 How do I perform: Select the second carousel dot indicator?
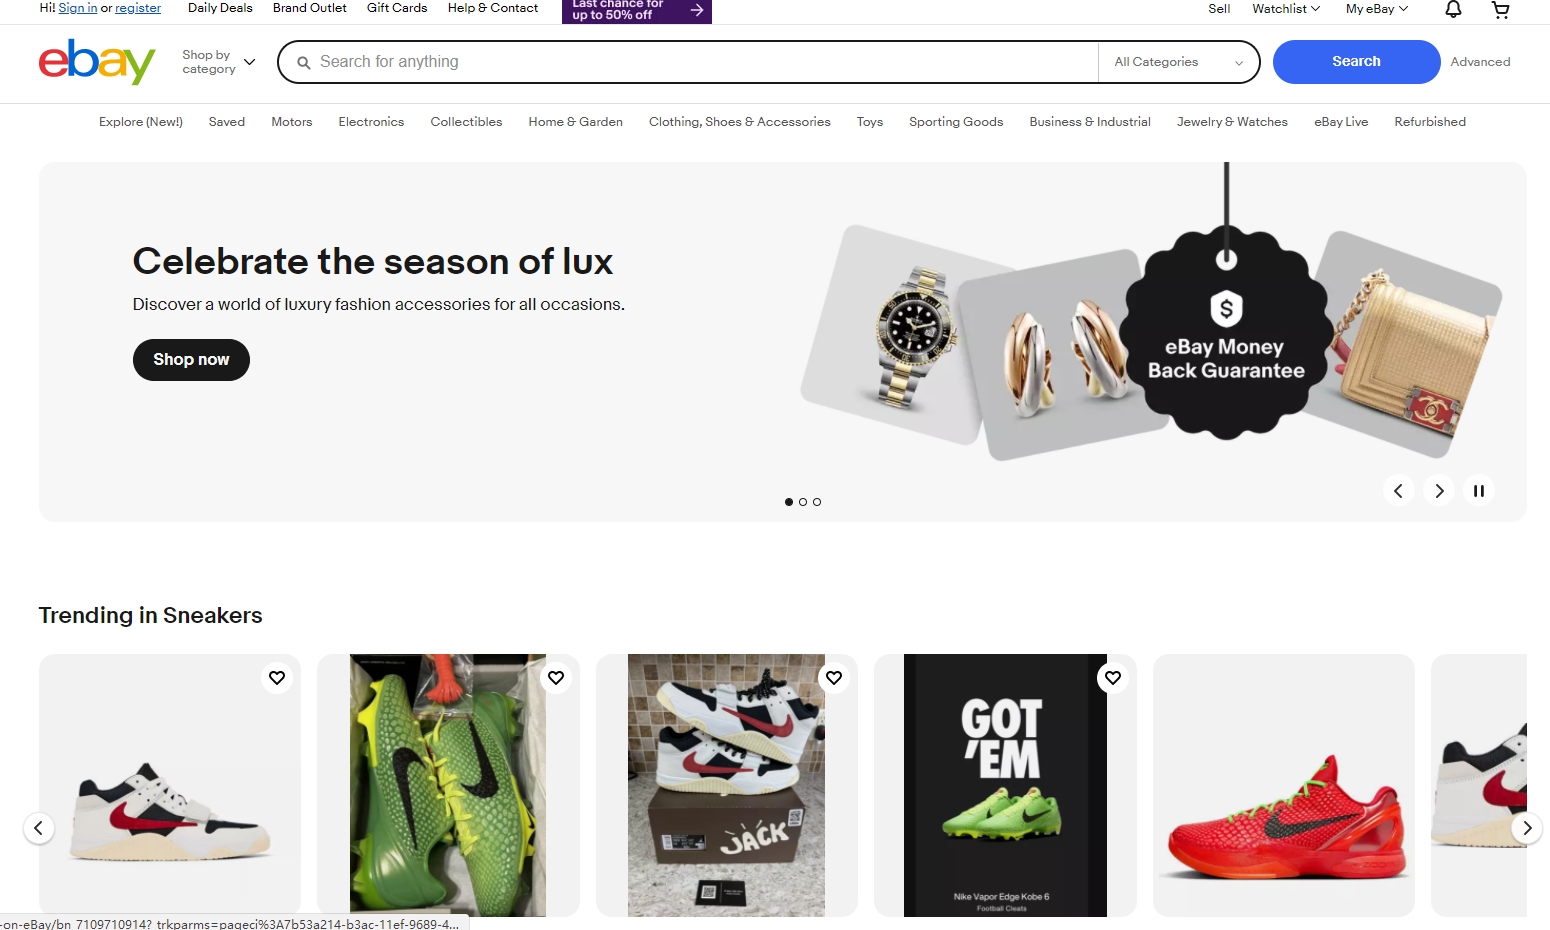click(x=803, y=502)
